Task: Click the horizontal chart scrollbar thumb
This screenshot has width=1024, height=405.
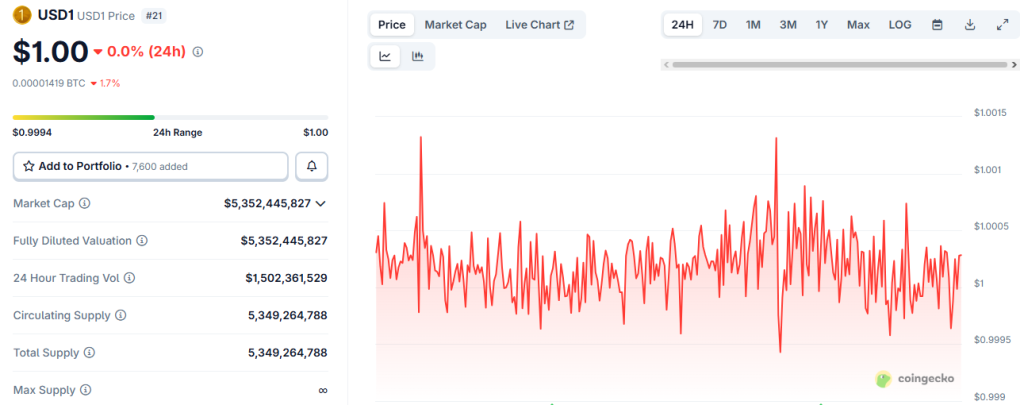Action: 840,65
